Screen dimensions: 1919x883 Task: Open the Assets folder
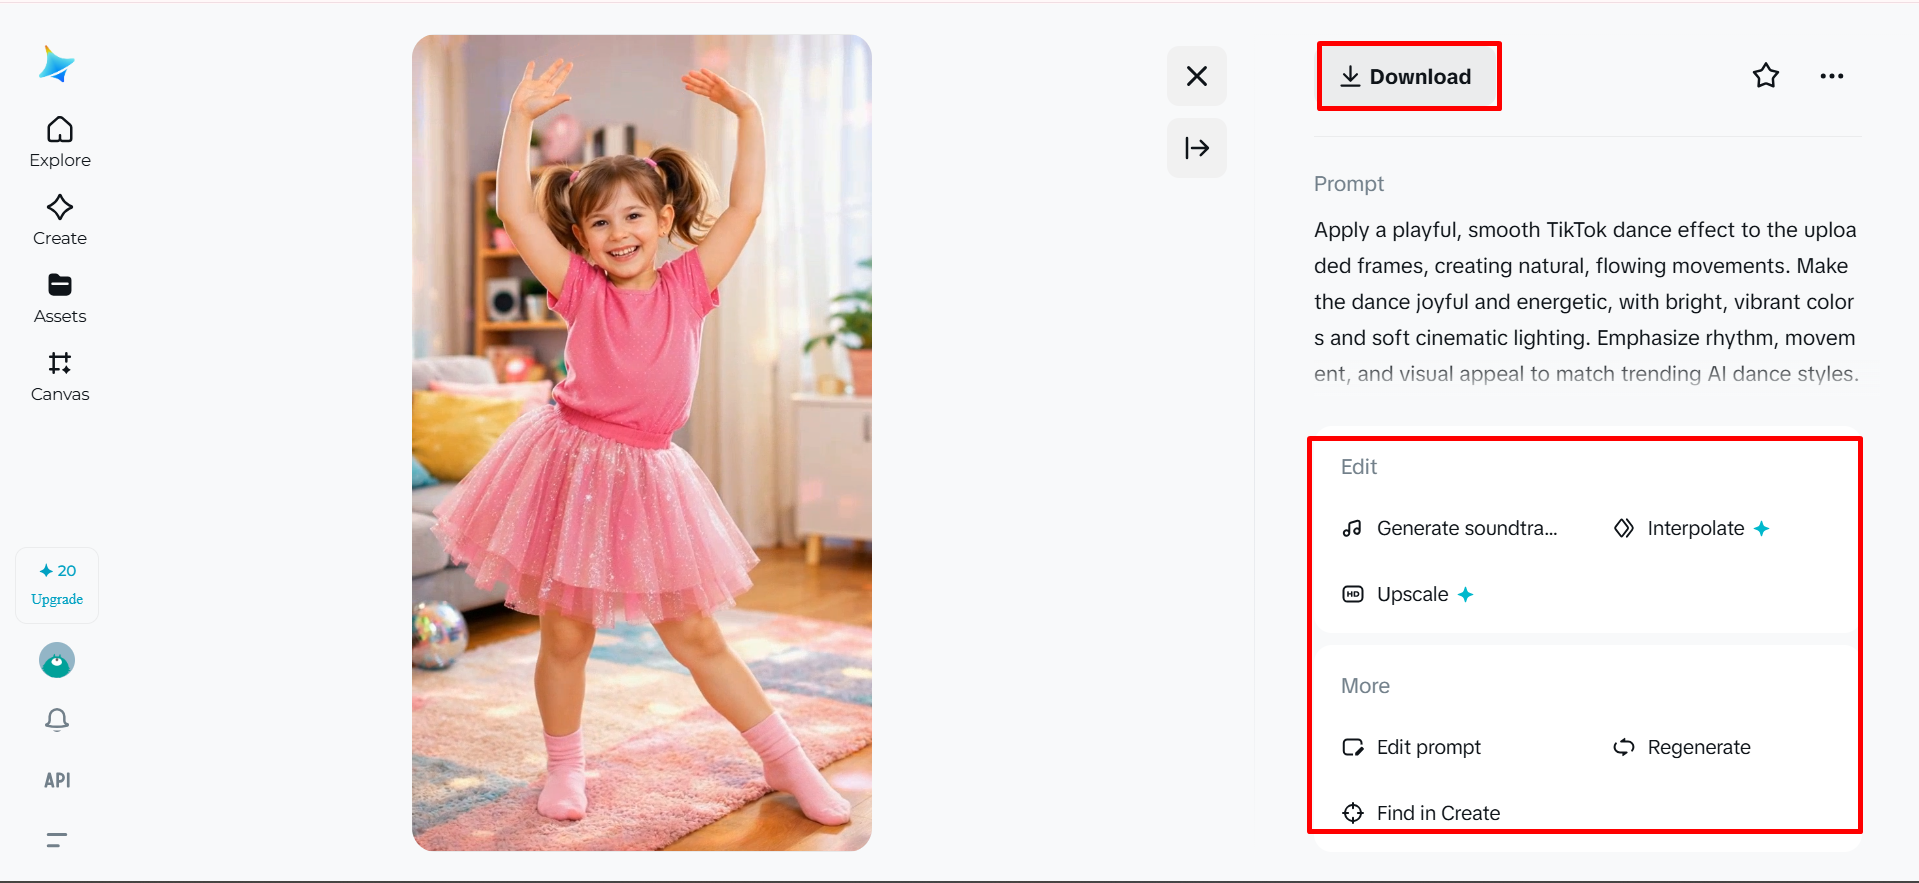coord(60,298)
